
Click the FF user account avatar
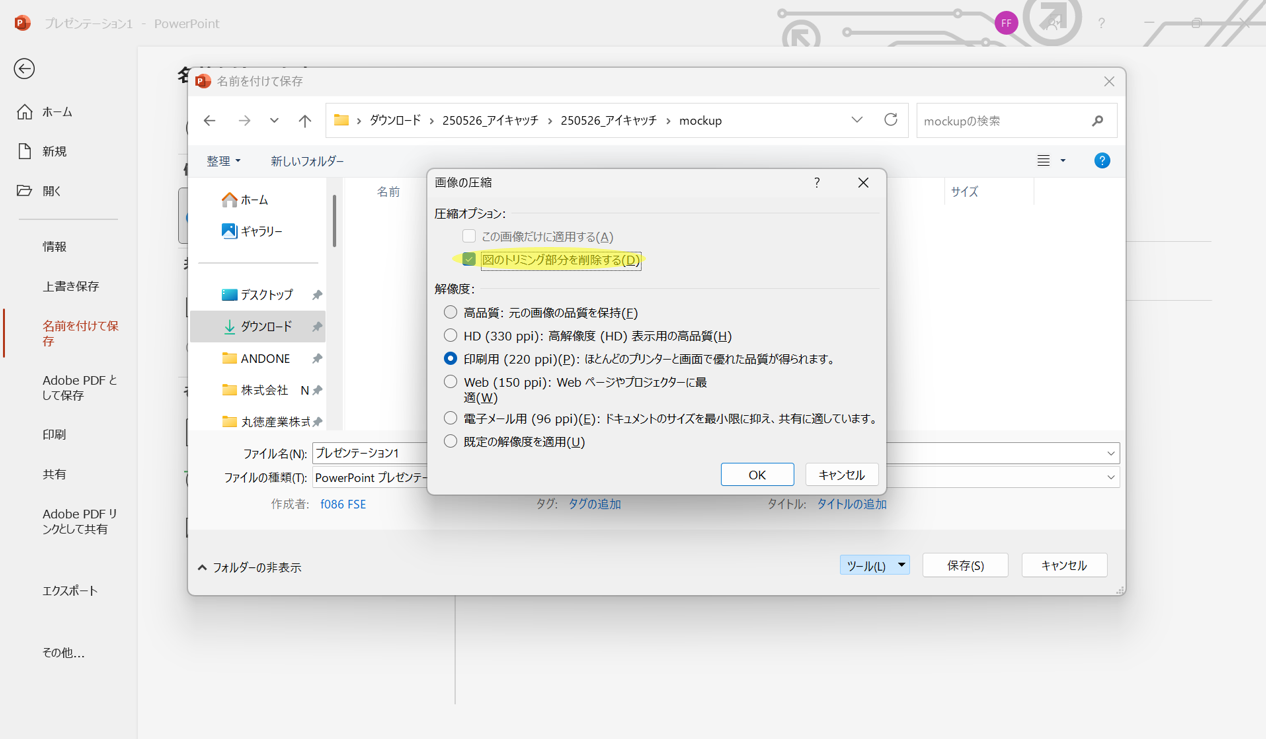(x=1006, y=23)
